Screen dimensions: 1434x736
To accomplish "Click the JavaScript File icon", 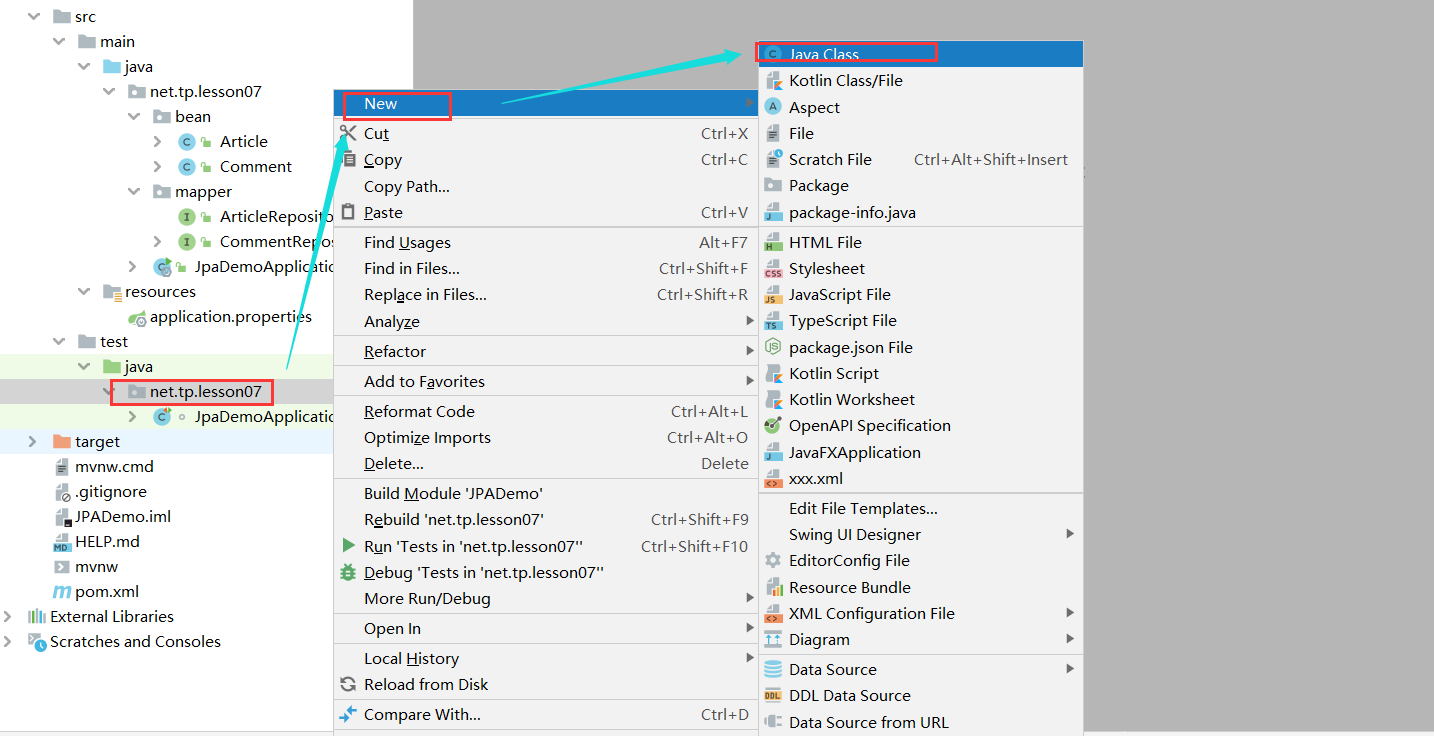I will click(x=773, y=294).
